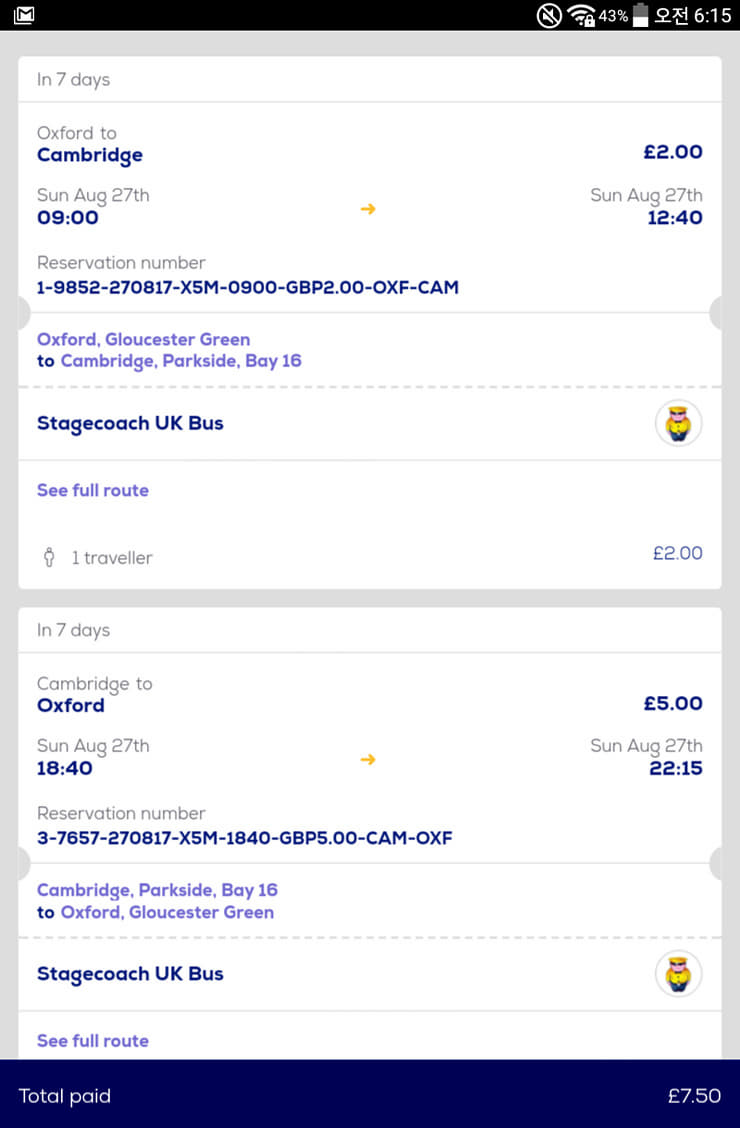
Task: Tap the Stagecoach mascot icon in Oxford-Cambridge ticket
Action: point(678,423)
